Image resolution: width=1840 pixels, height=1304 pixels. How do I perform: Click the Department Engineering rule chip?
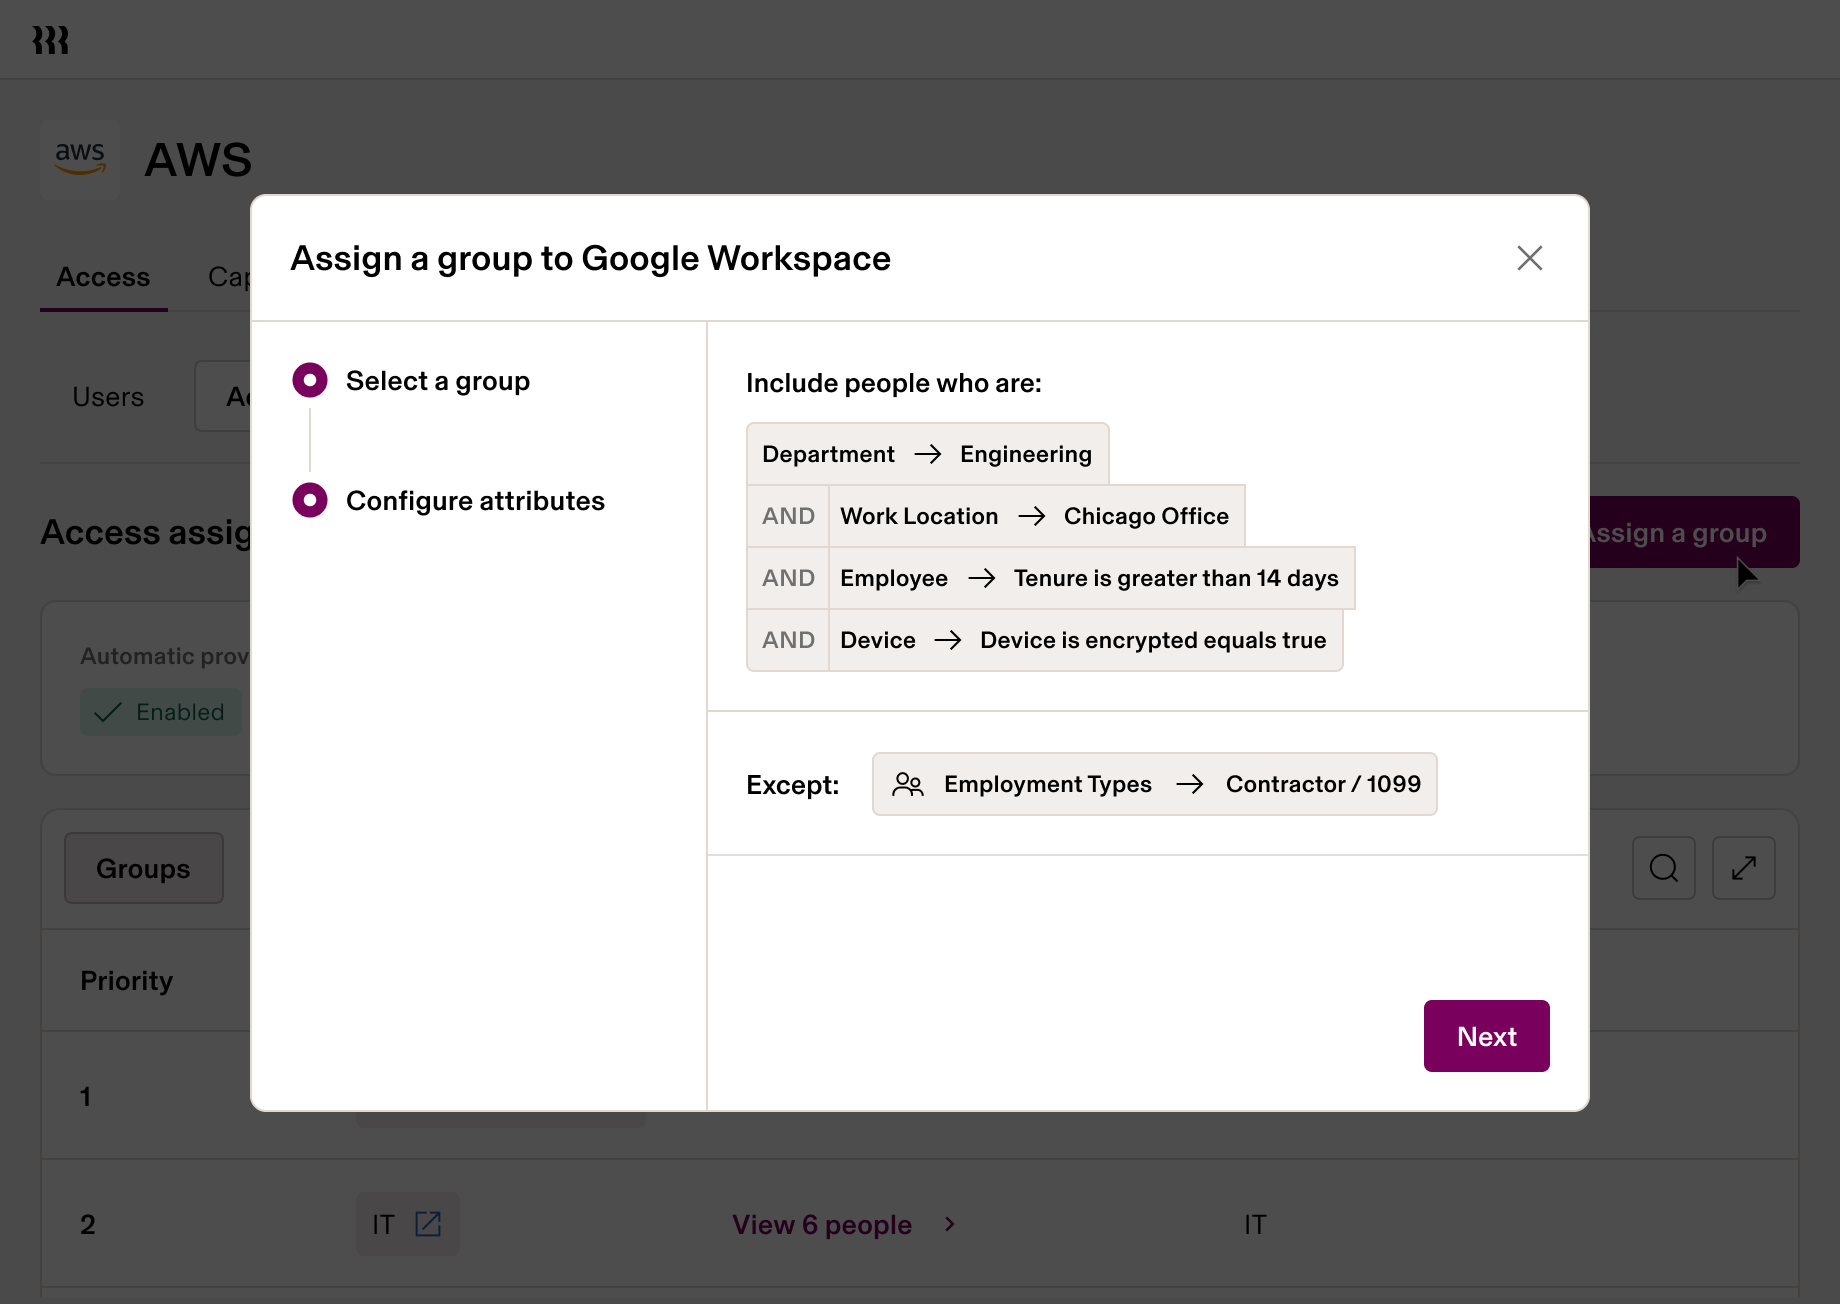tap(927, 454)
